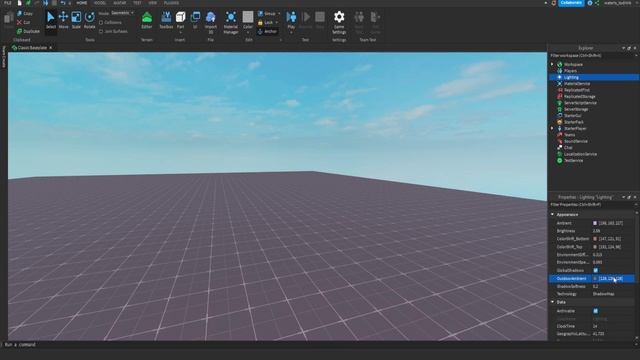
Task: Select Players in Explorer
Action: point(570,71)
